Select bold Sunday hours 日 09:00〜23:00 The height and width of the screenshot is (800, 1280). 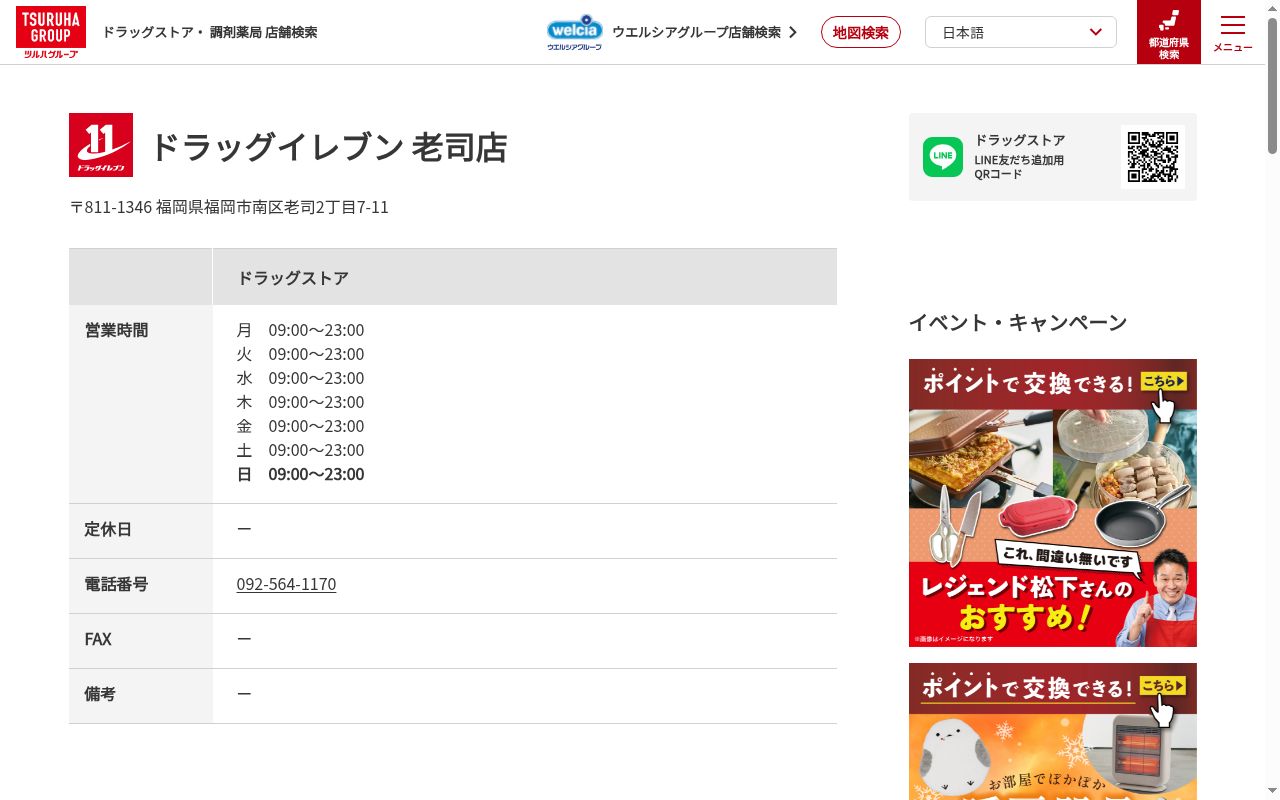click(300, 474)
